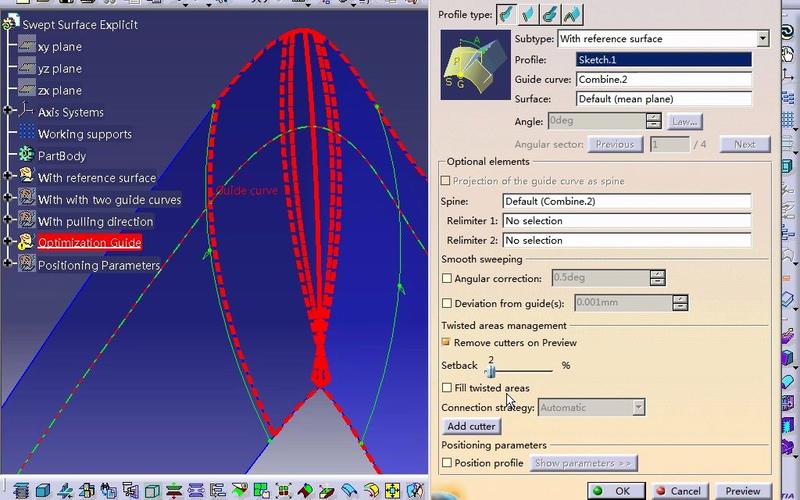This screenshot has height=500, width=800.
Task: Click the axis system icon in right toolbar
Action: 789,76
